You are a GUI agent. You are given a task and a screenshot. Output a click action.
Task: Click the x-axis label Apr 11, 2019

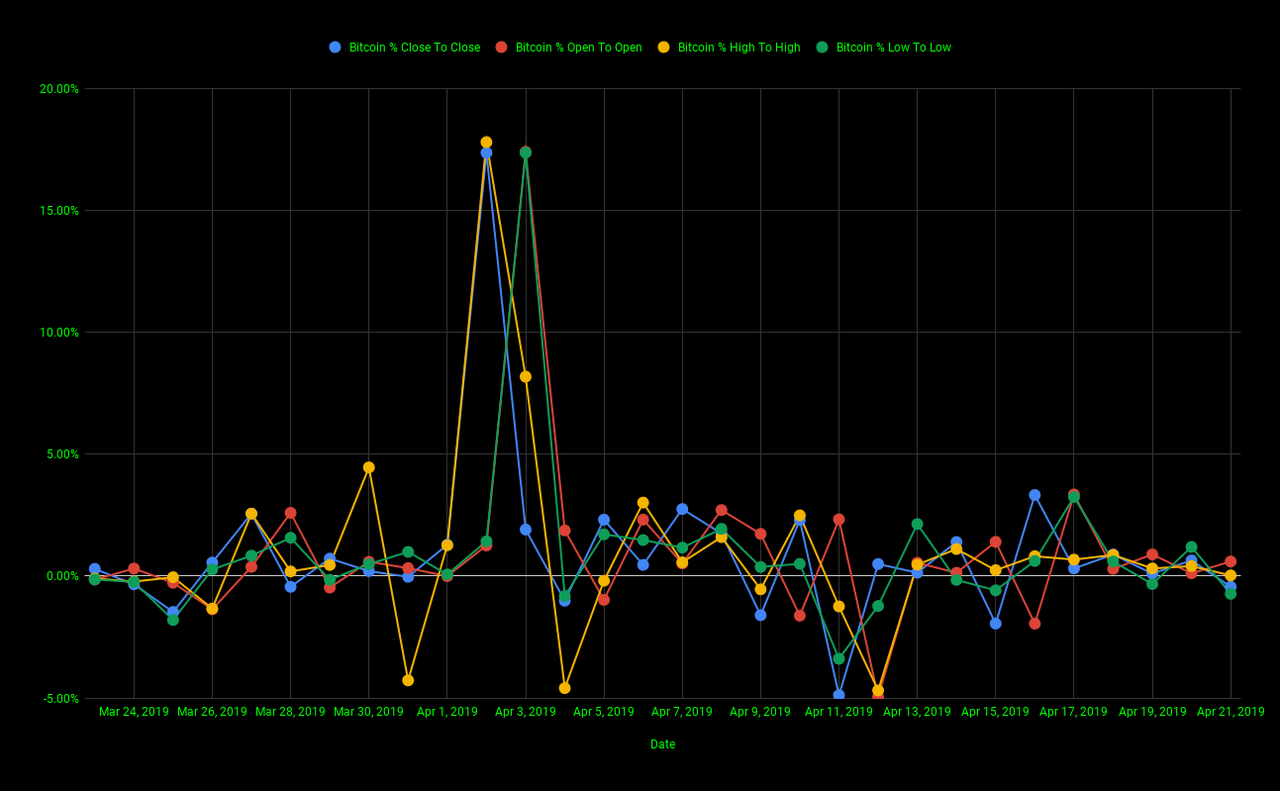pos(839,712)
